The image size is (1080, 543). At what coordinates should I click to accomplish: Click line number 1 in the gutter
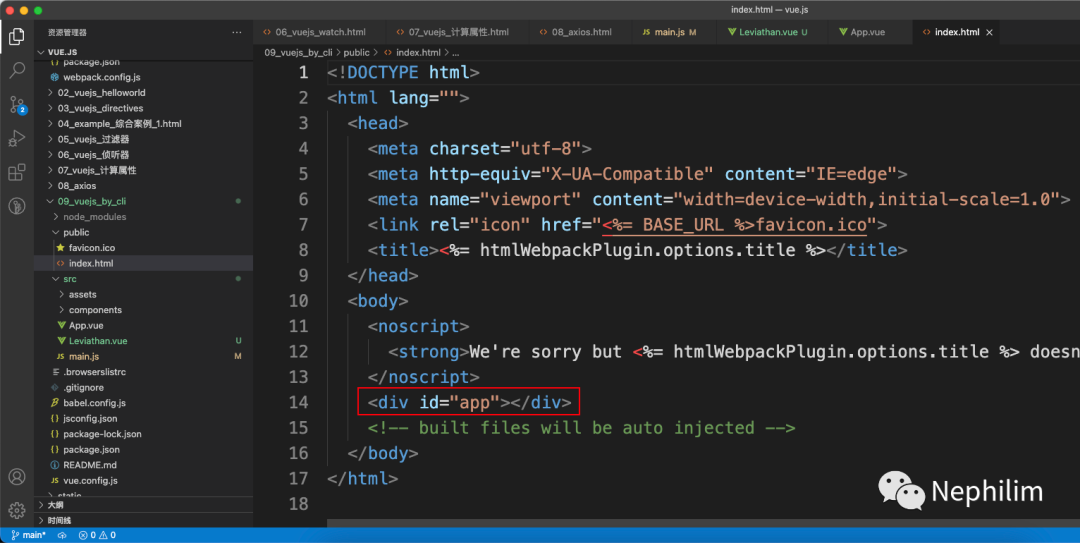tap(303, 72)
